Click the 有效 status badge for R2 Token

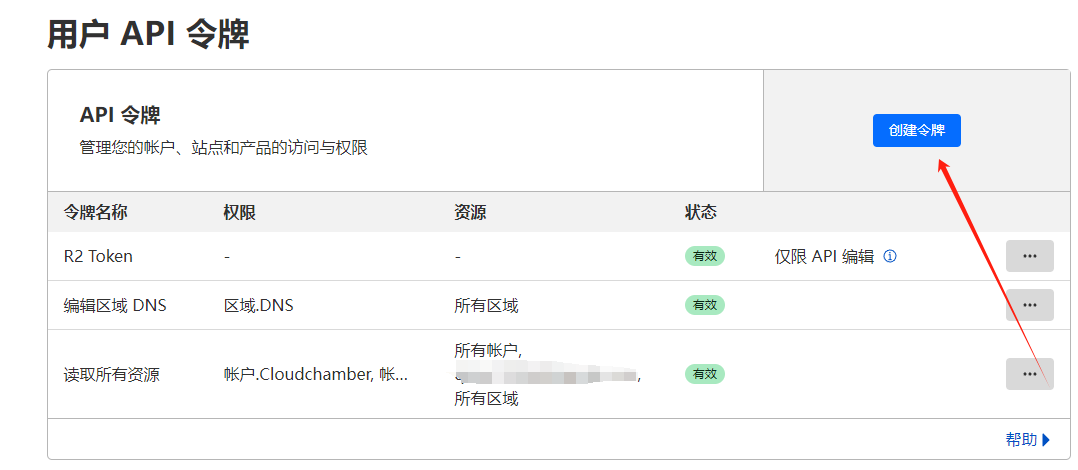click(704, 256)
